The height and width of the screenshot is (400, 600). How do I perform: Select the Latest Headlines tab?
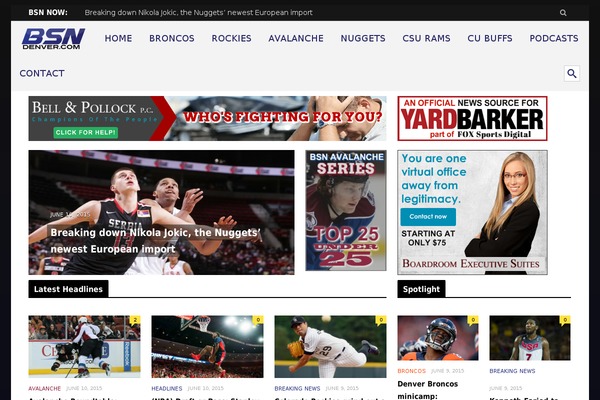pyautogui.click(x=68, y=289)
